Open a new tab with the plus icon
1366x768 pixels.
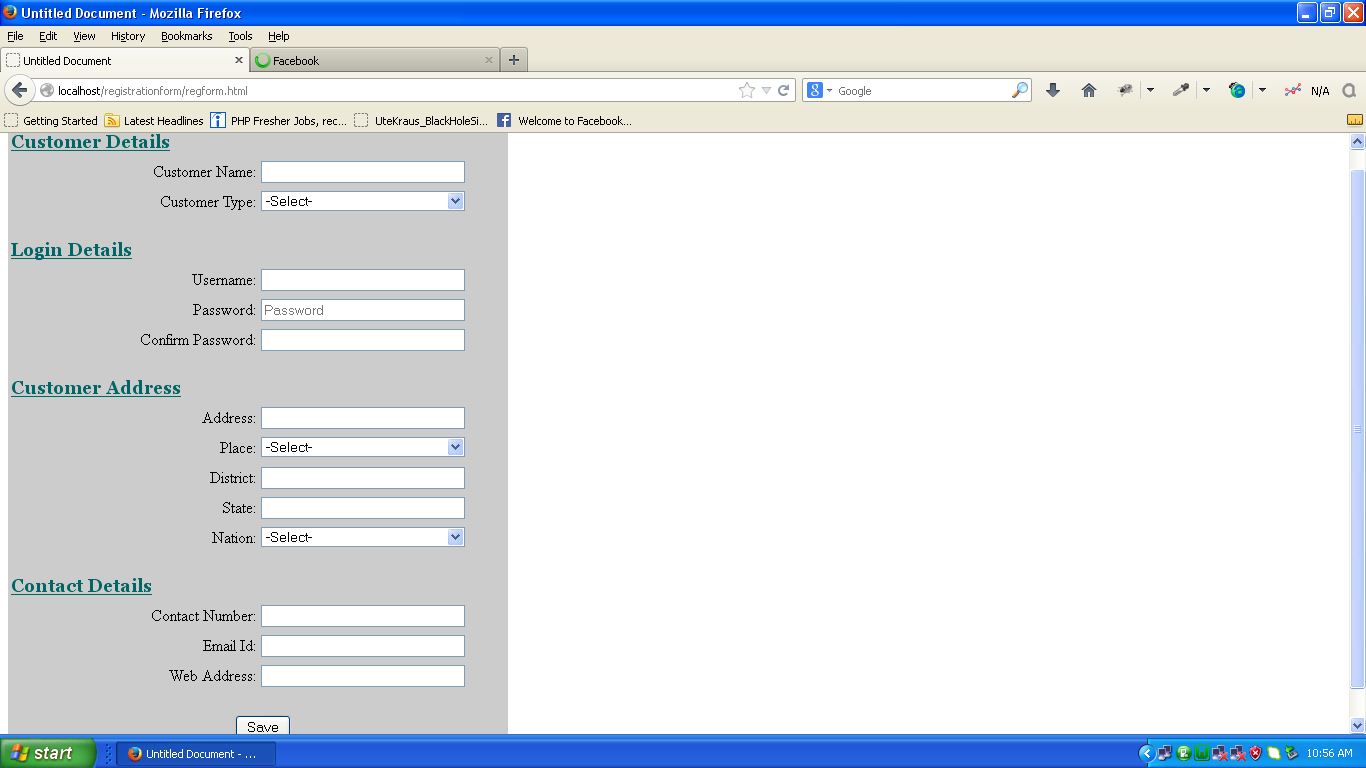[513, 59]
